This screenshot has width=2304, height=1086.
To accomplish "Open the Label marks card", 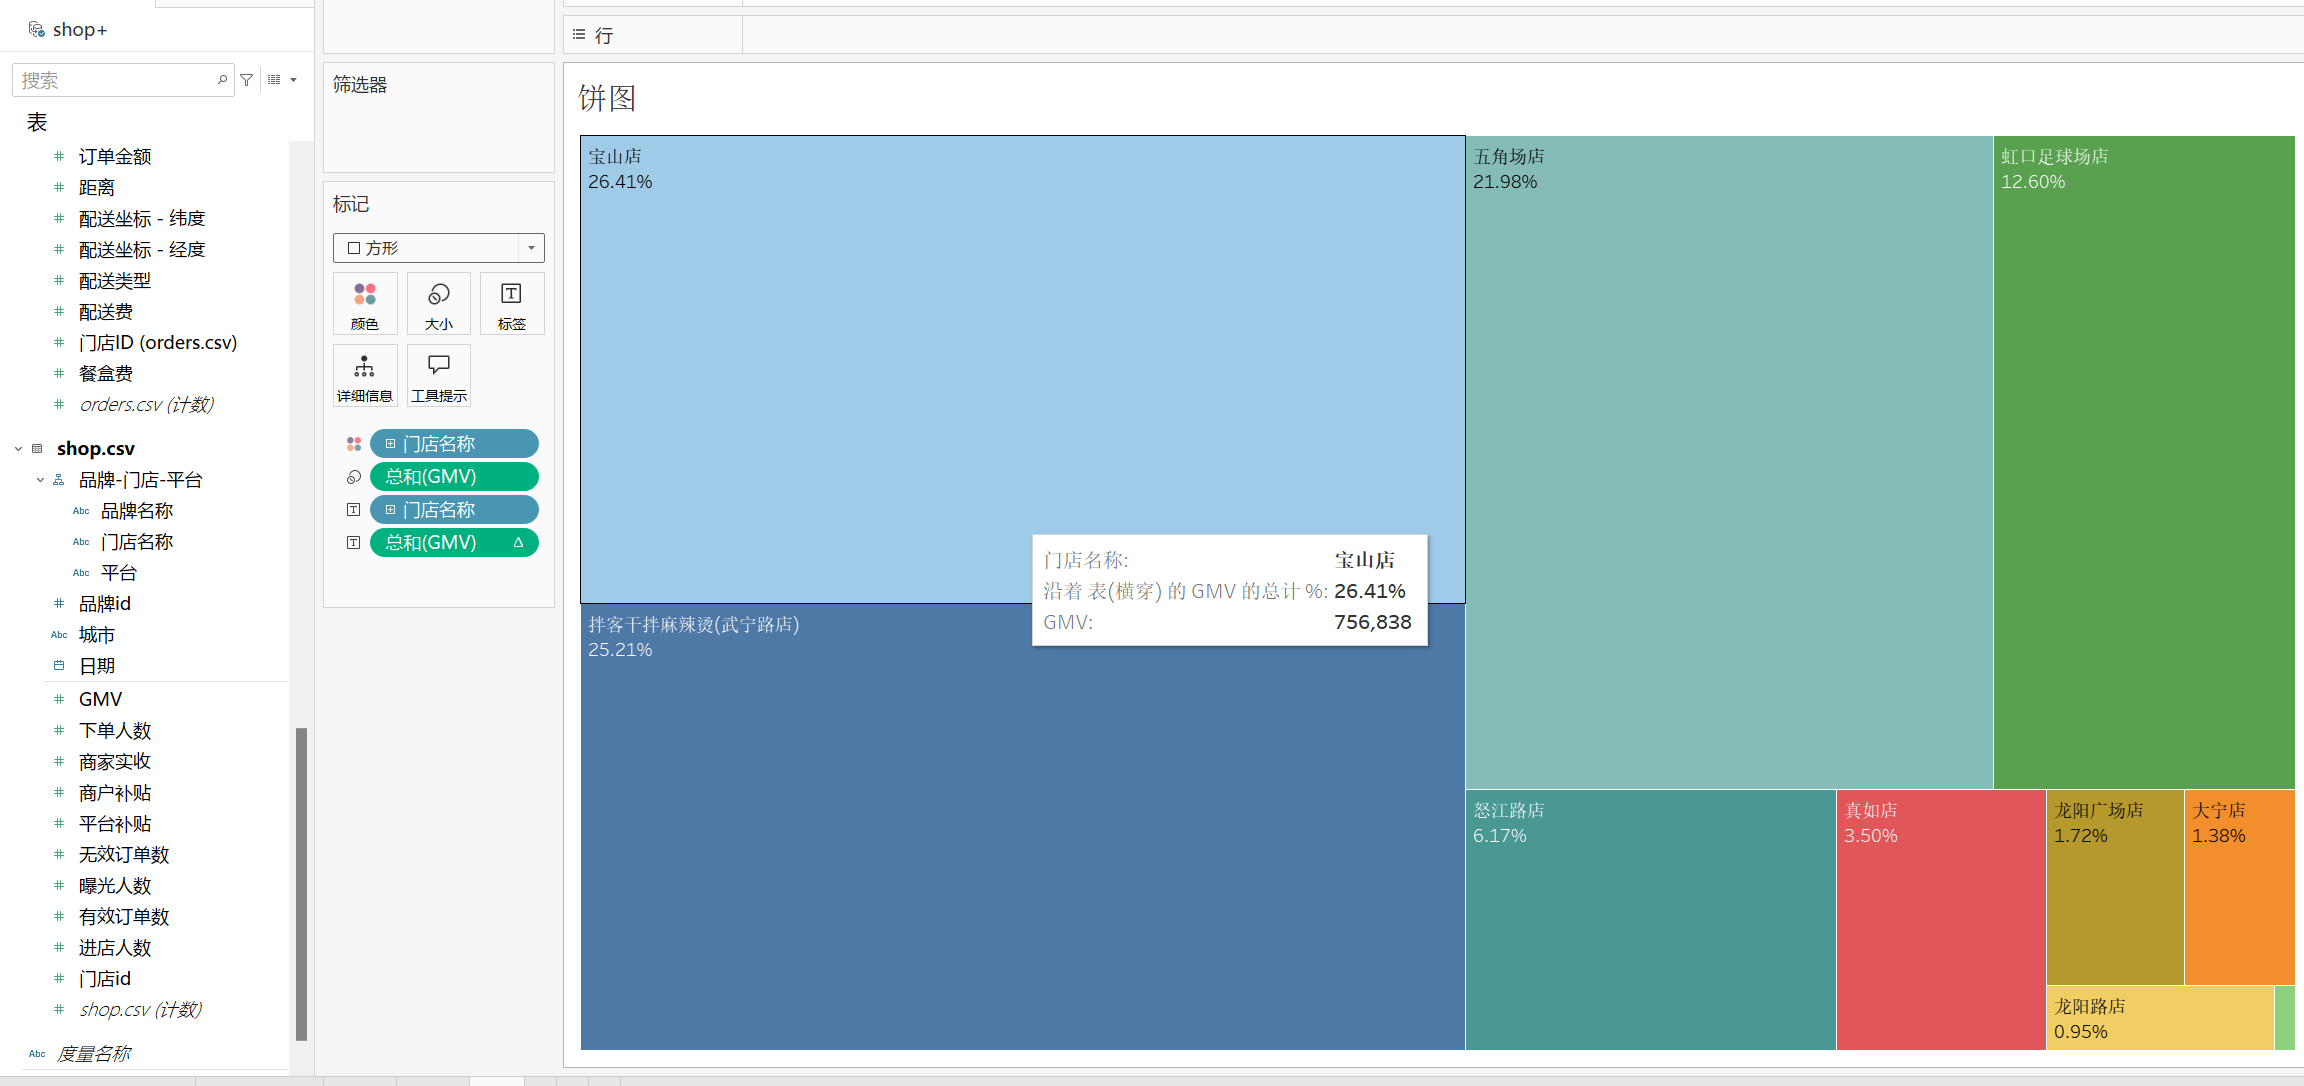I will point(511,304).
